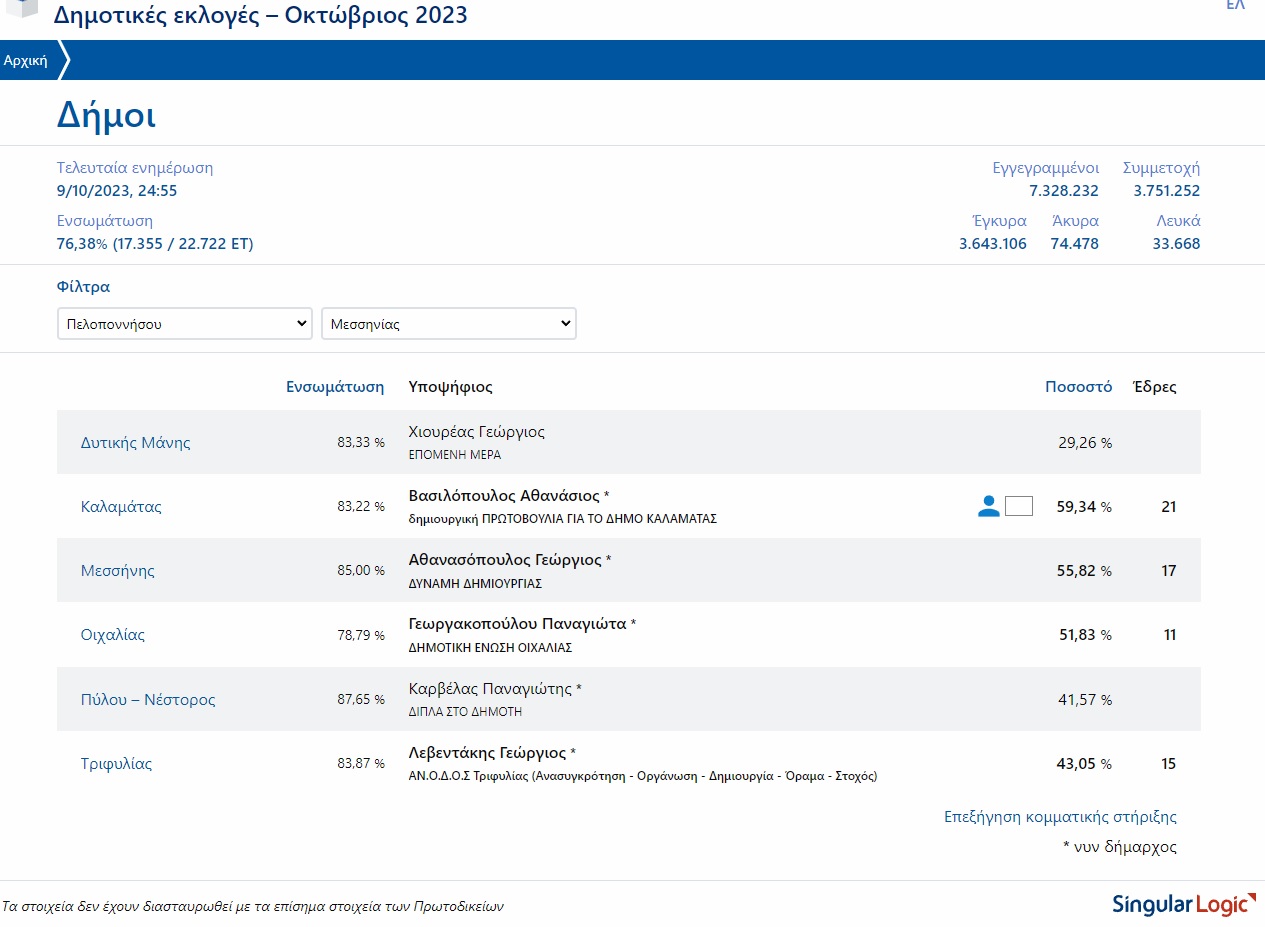Open the Καλαμάτας municipality results

click(x=121, y=507)
